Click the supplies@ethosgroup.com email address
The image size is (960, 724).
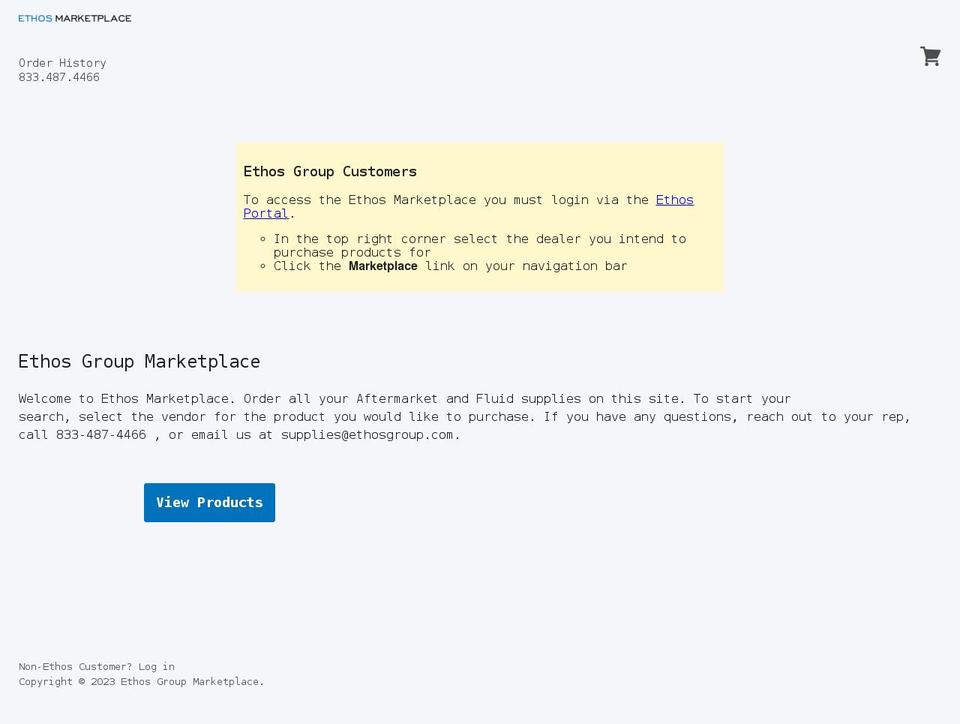(x=367, y=435)
